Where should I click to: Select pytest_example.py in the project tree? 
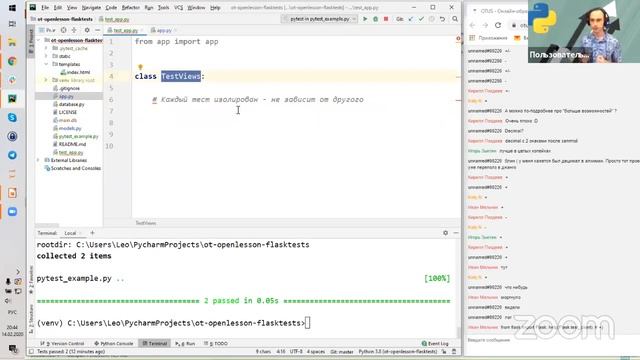click(x=76, y=136)
